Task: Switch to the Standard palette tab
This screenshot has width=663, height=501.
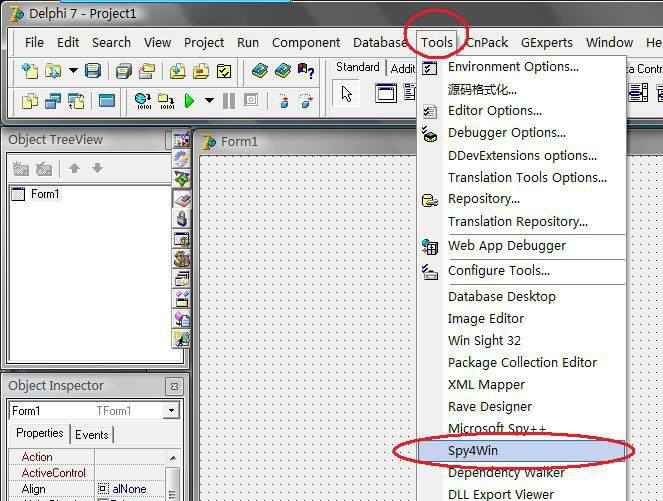Action: coord(357,68)
